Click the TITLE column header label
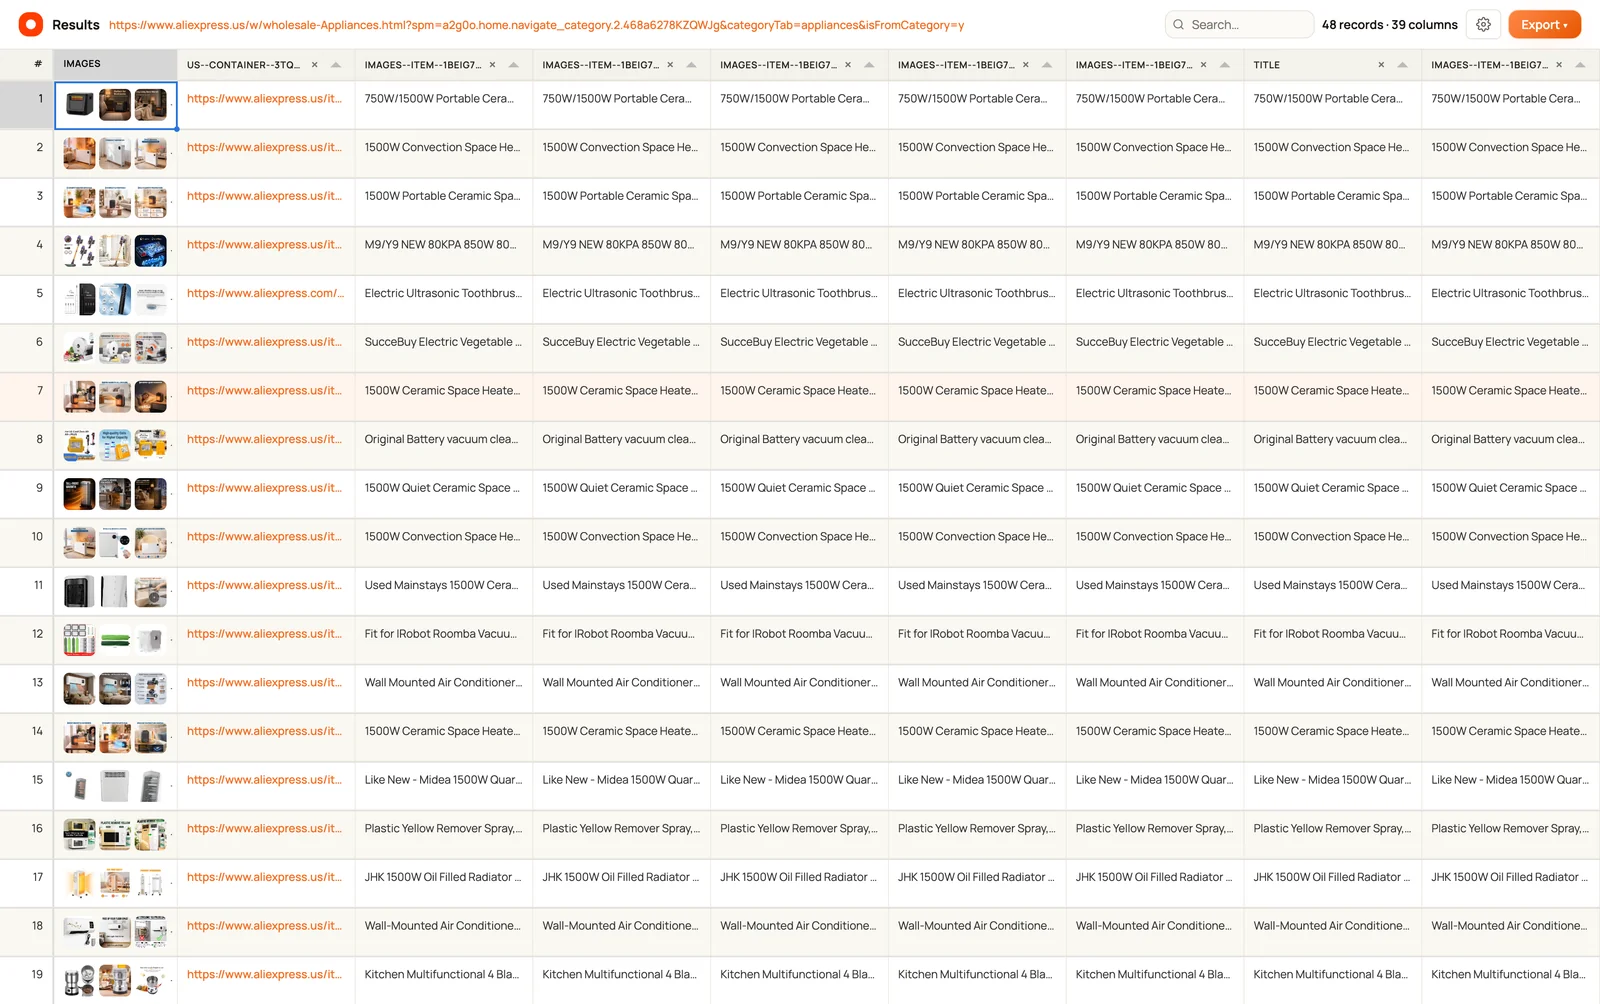1600x1004 pixels. coord(1267,65)
